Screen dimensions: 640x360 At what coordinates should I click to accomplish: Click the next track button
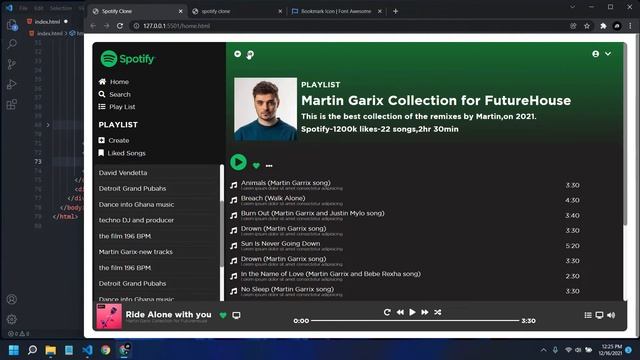tap(425, 312)
